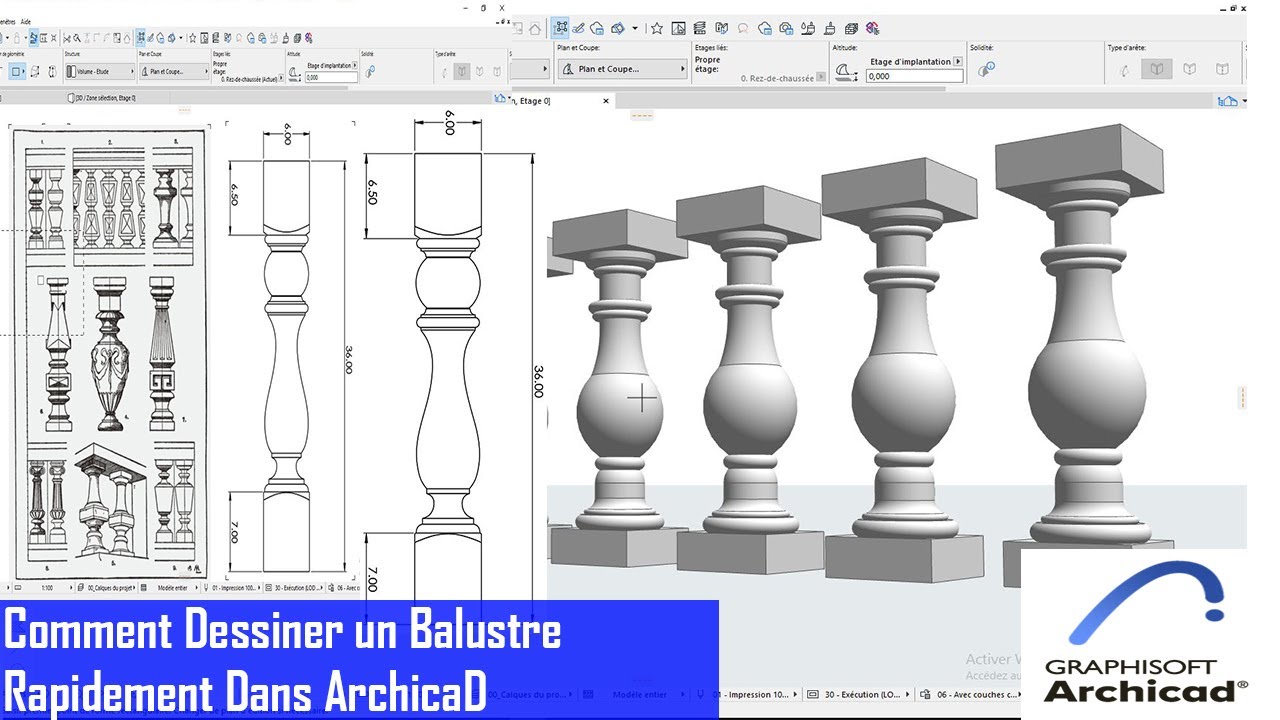Open the 'Plan et Coupe...' dropdown in left window
Viewport: 1280px width, 720px height.
(x=172, y=71)
